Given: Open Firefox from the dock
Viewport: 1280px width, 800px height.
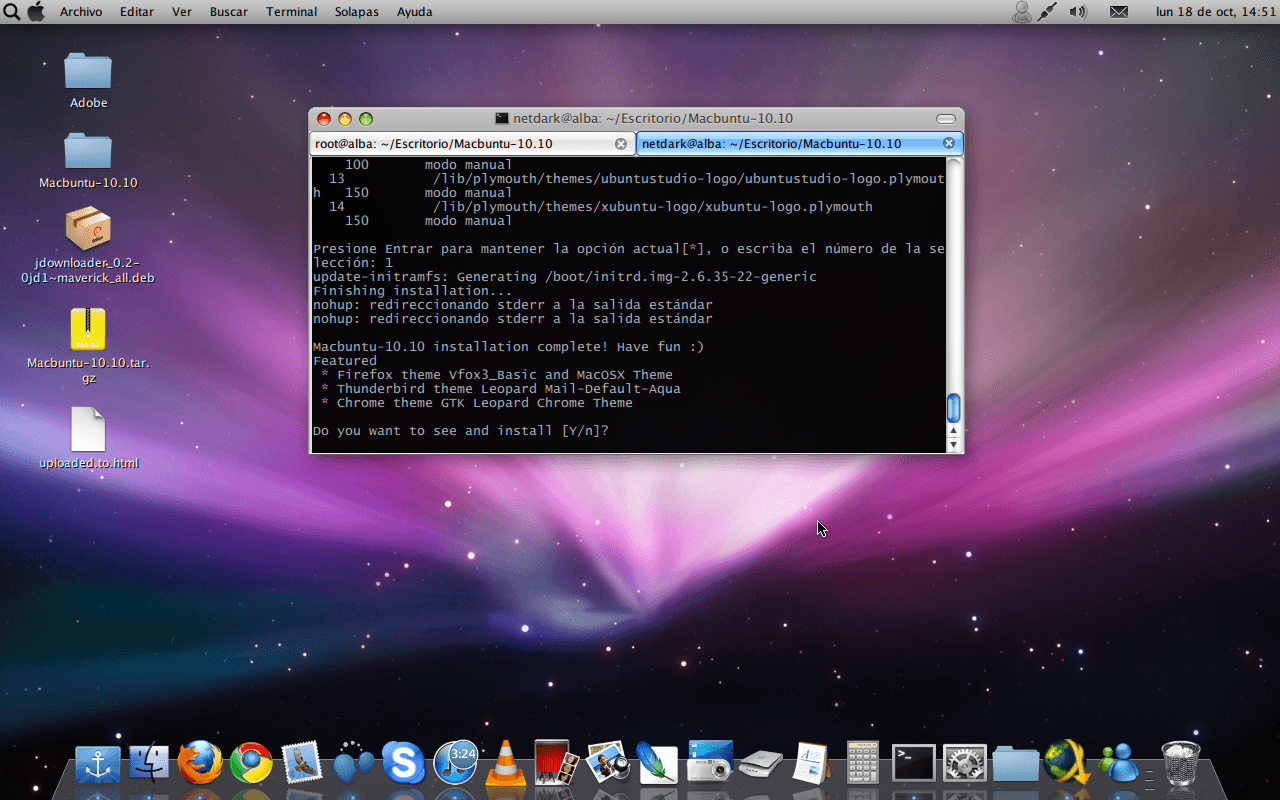Looking at the screenshot, I should click(200, 763).
